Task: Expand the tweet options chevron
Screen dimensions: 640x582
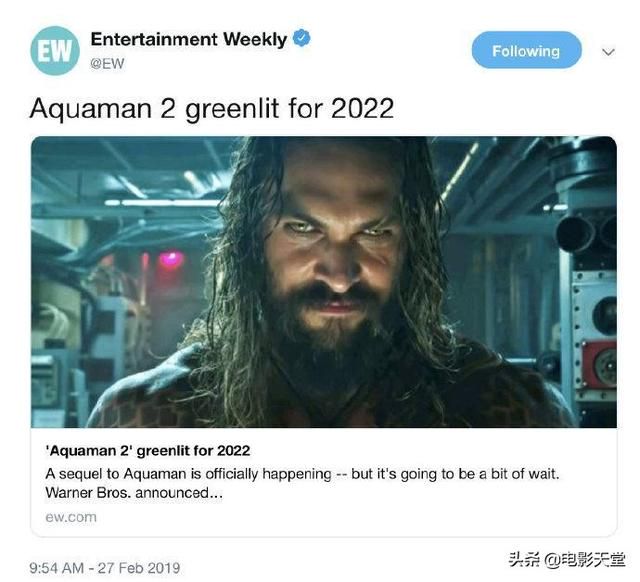Action: tap(608, 52)
